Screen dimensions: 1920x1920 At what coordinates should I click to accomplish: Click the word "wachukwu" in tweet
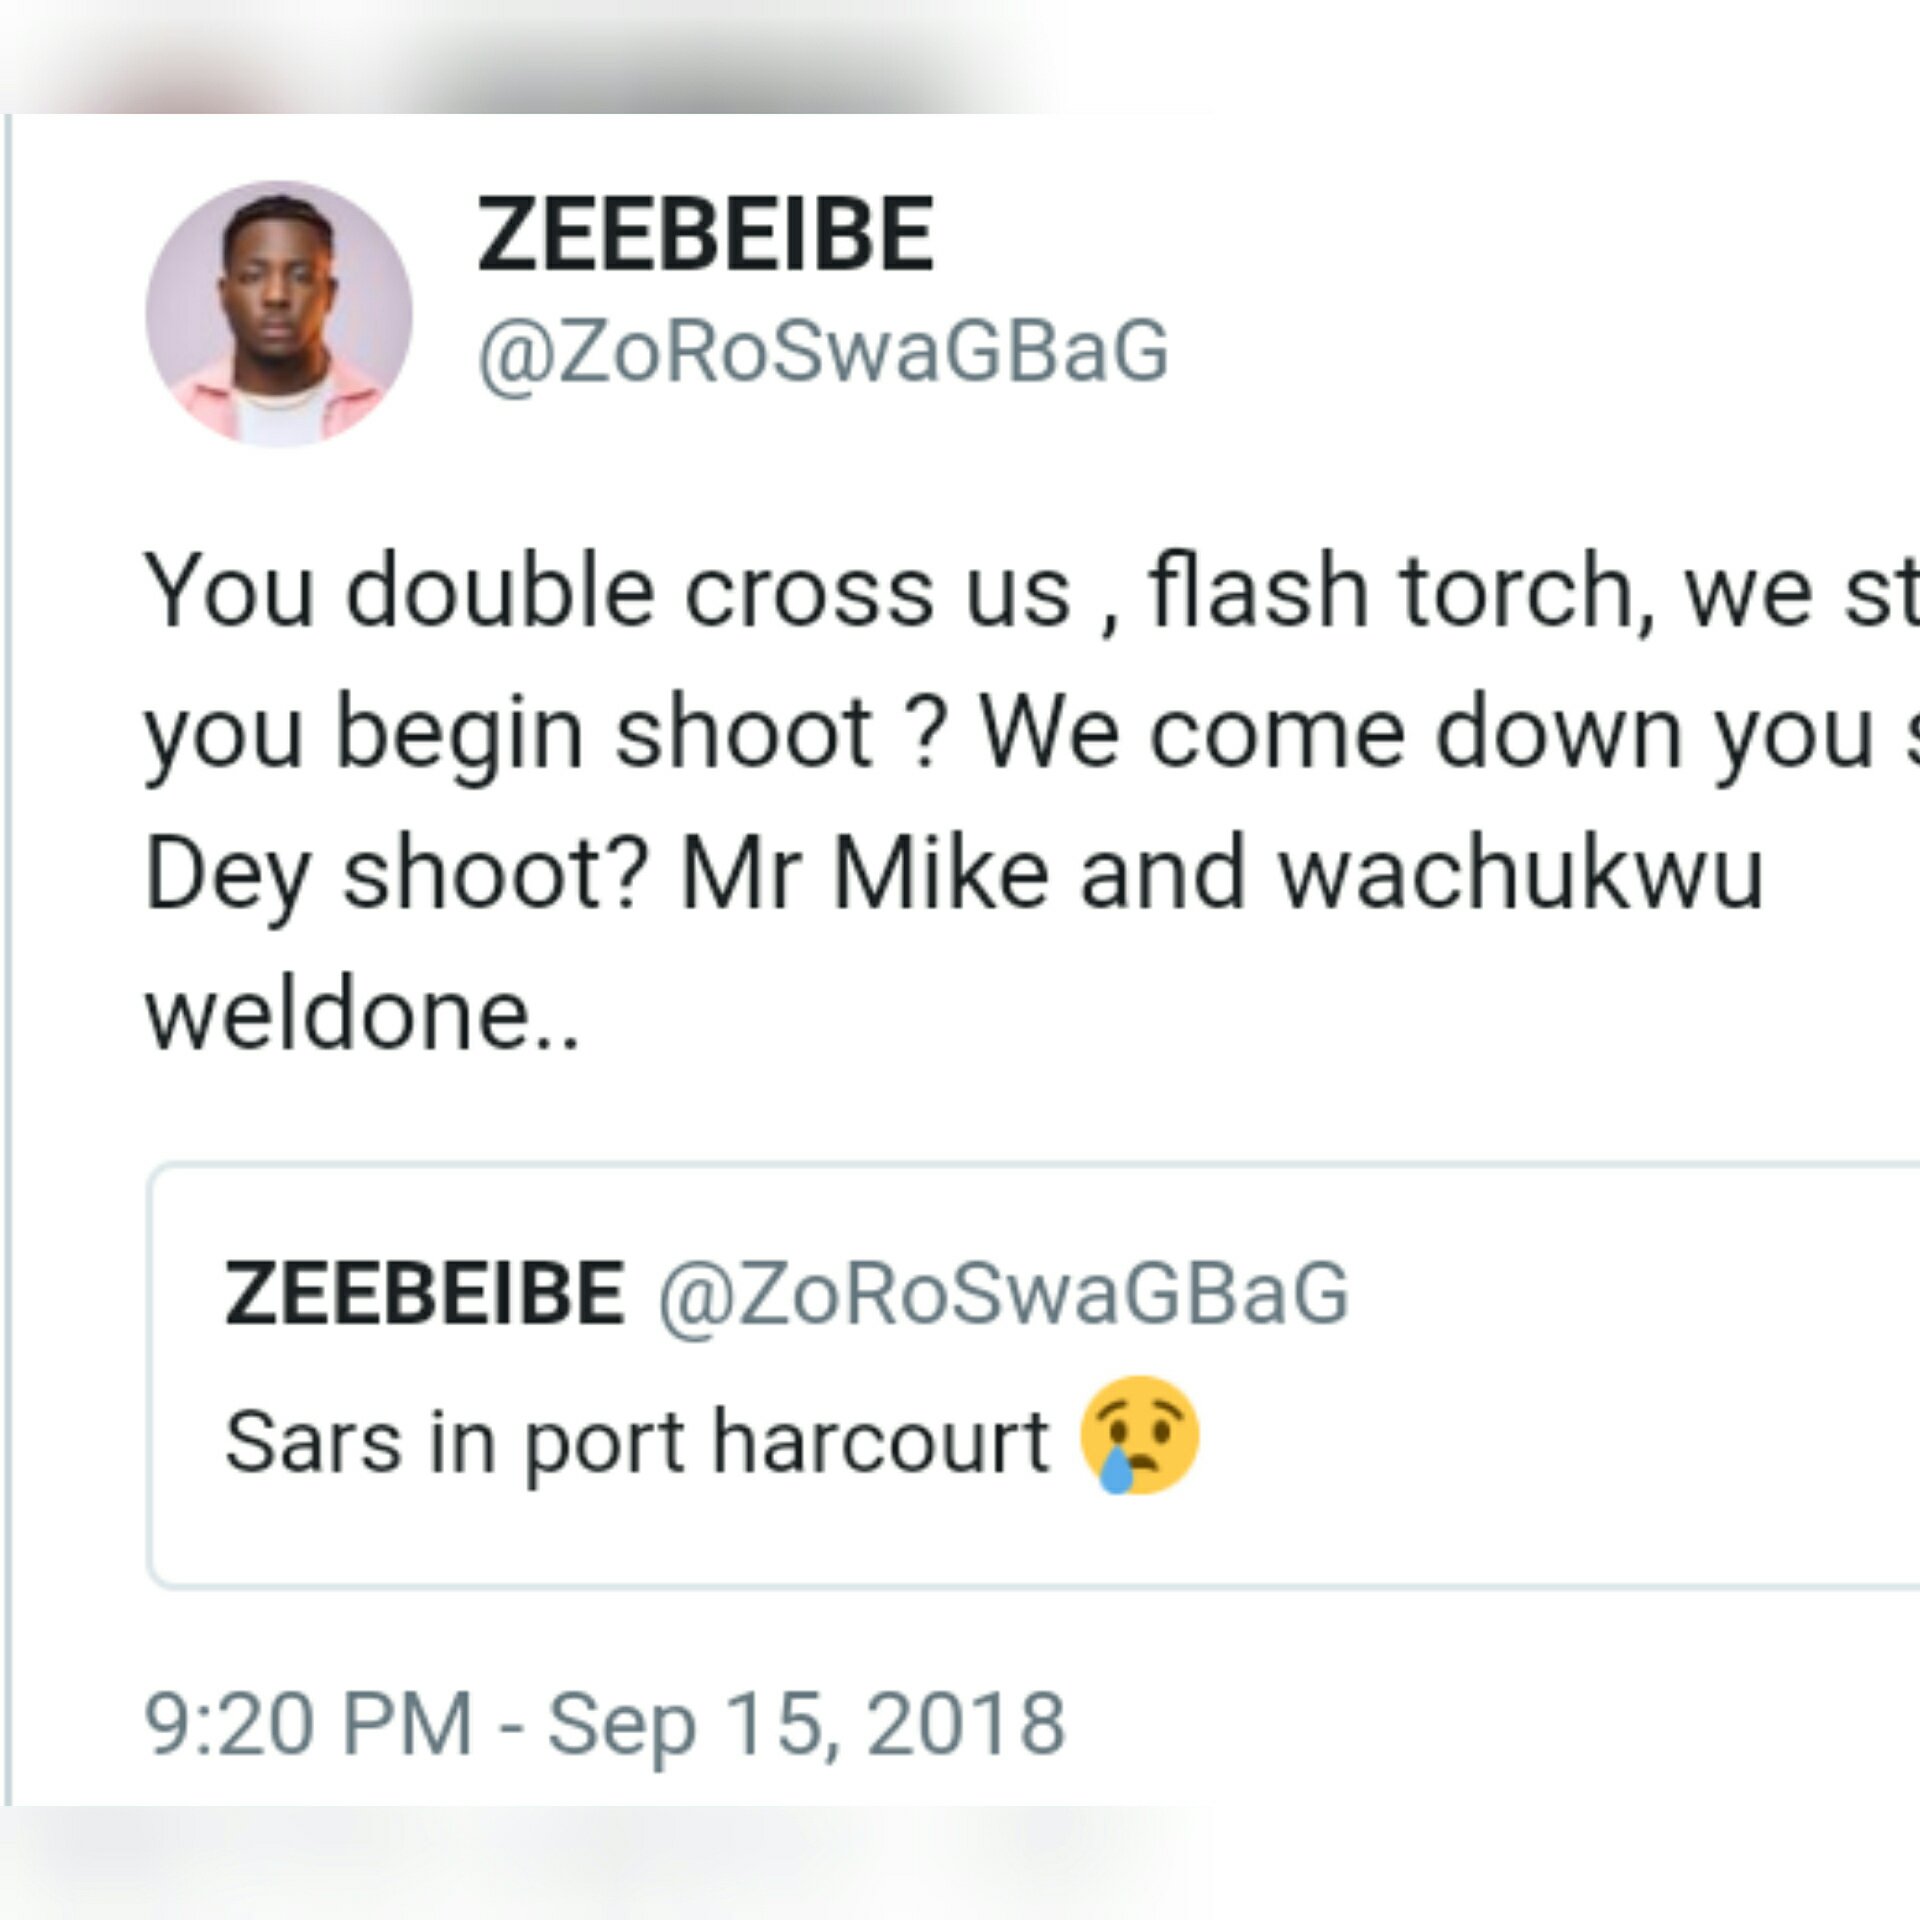(1521, 874)
